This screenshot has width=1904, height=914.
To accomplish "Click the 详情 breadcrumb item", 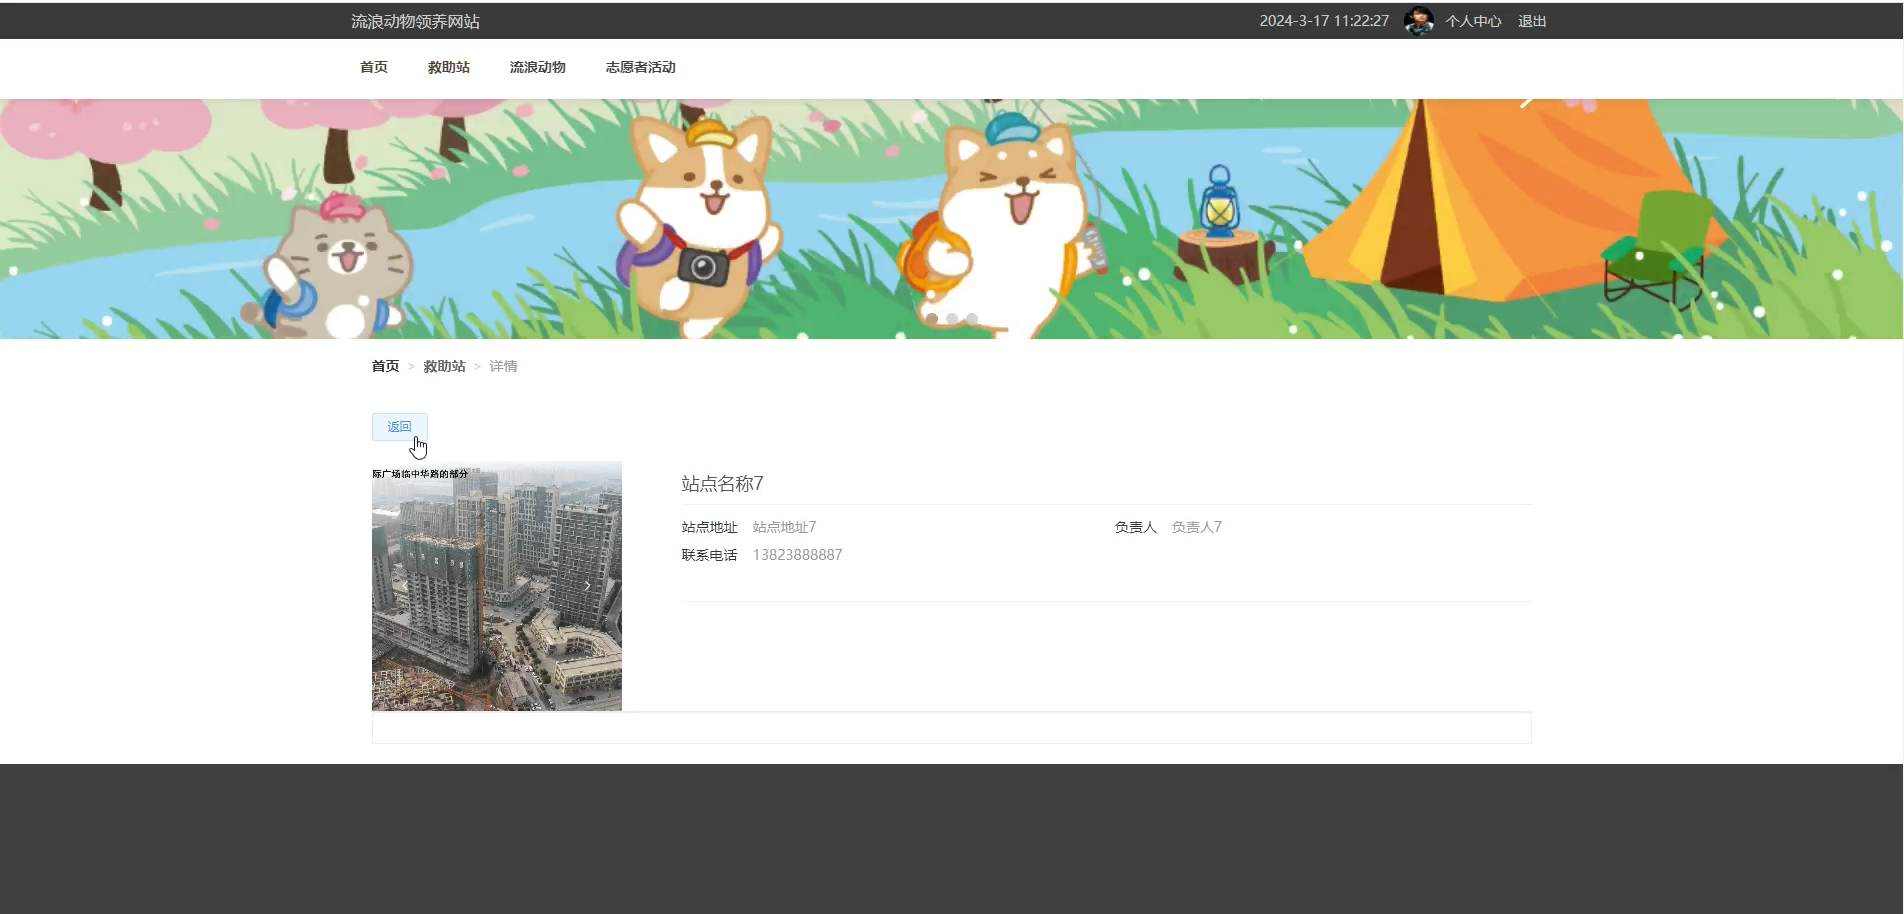I will tap(503, 366).
